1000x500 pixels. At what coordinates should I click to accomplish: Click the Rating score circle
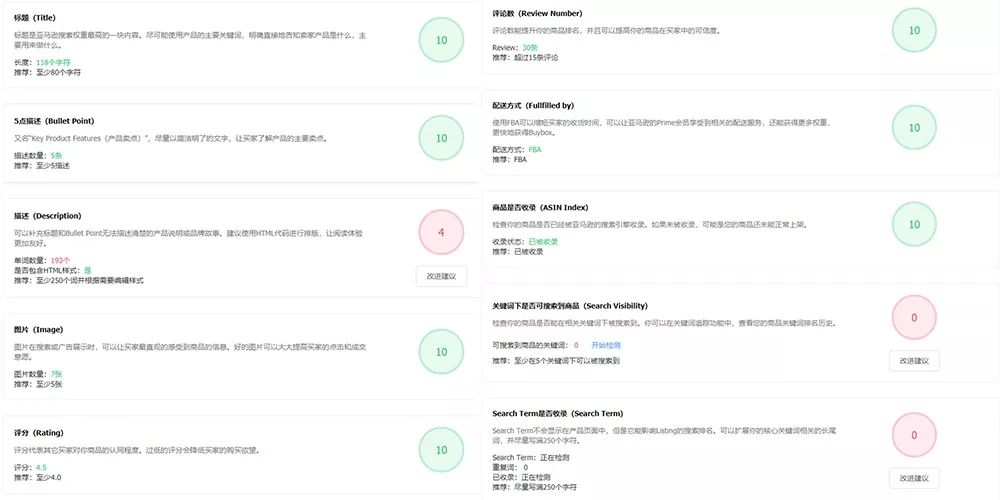441,450
